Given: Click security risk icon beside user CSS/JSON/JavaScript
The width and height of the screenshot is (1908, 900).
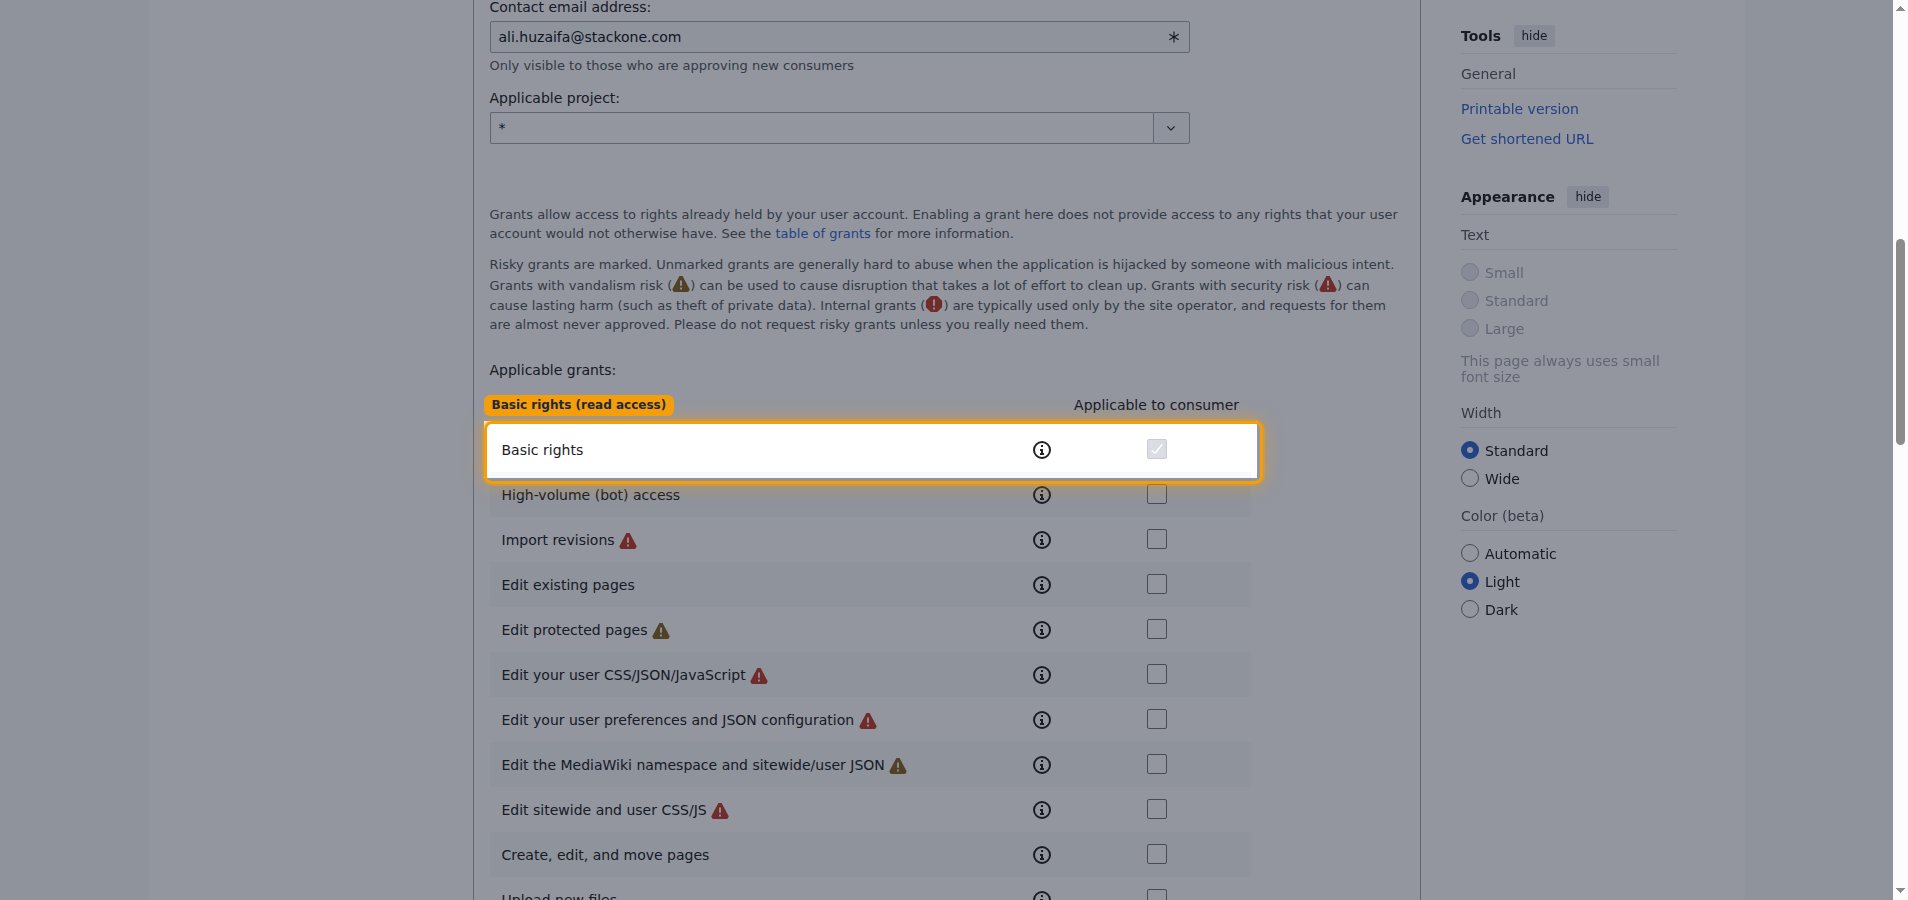Looking at the screenshot, I should tap(759, 676).
